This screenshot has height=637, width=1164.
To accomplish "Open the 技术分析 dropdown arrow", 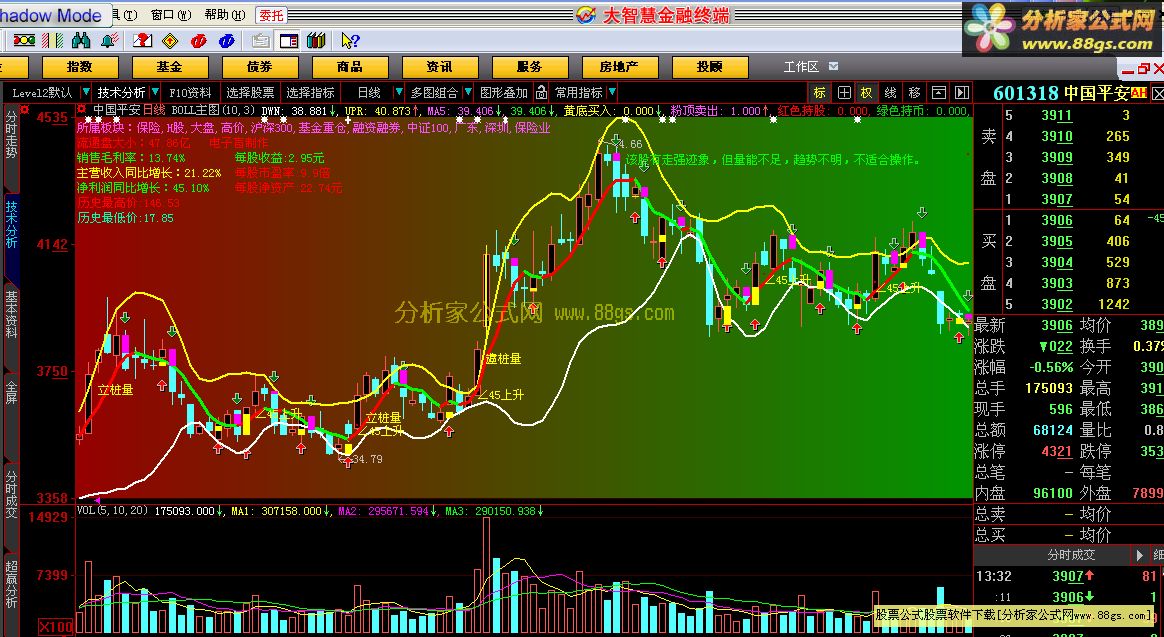I will point(155,93).
